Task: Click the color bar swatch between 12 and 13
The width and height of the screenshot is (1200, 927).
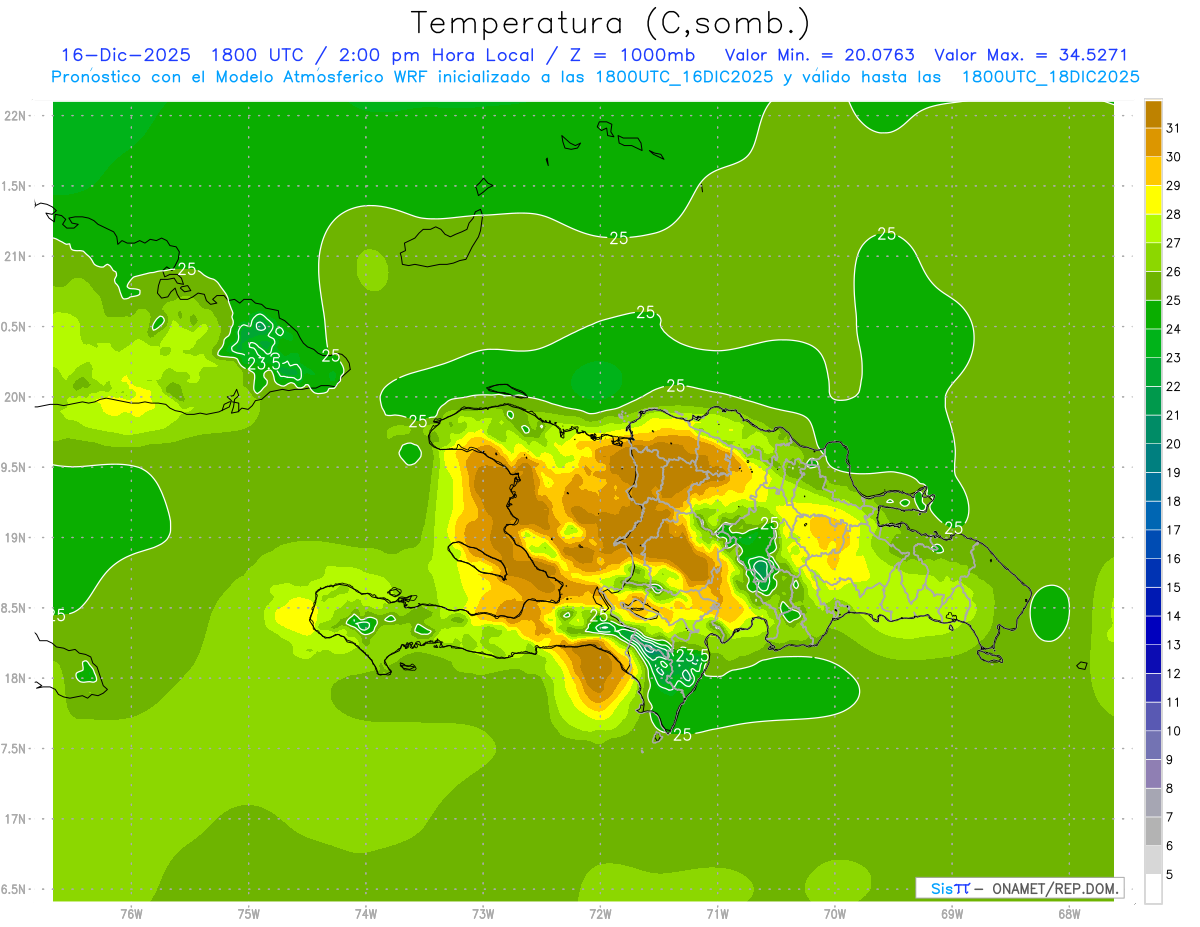Action: point(1153,659)
